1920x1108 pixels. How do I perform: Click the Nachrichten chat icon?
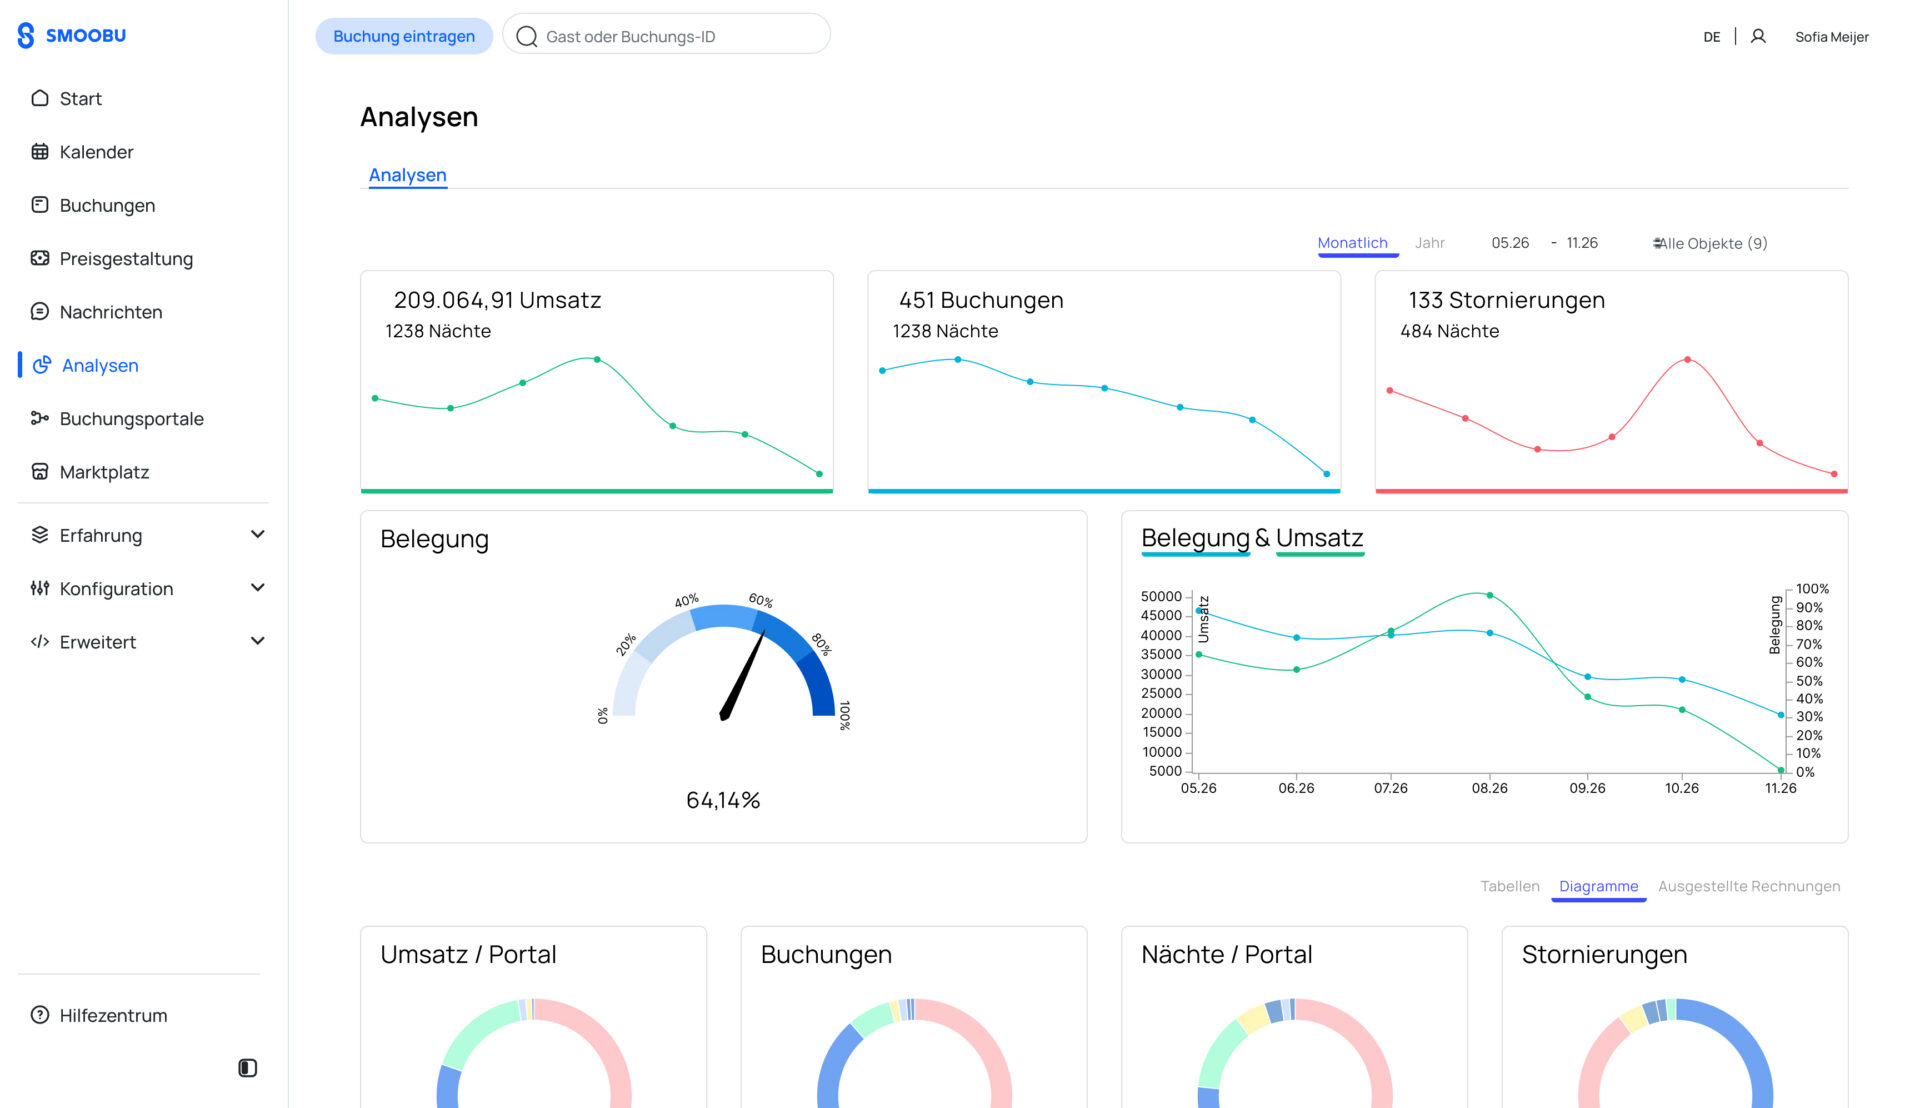click(x=40, y=312)
